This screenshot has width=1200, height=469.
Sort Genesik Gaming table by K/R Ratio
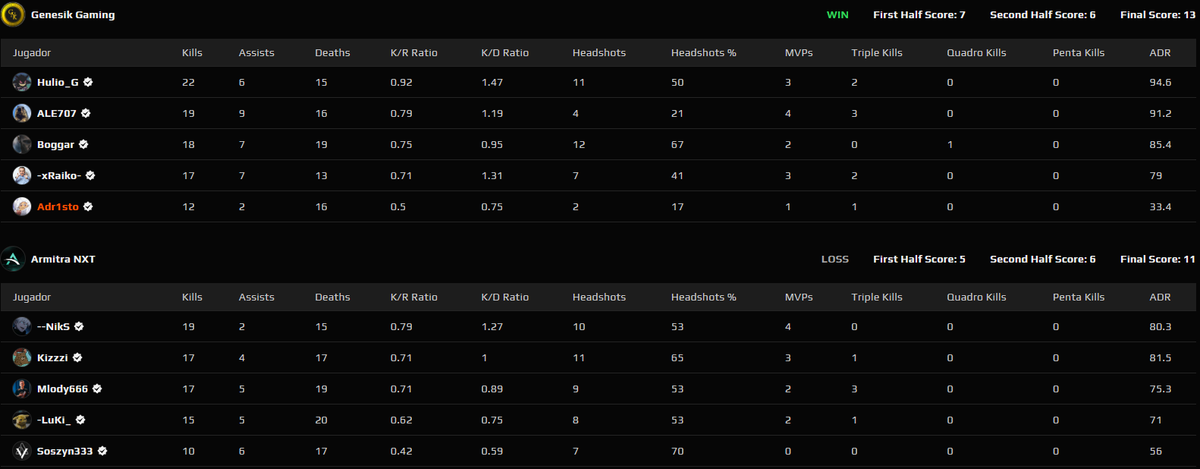click(x=414, y=53)
